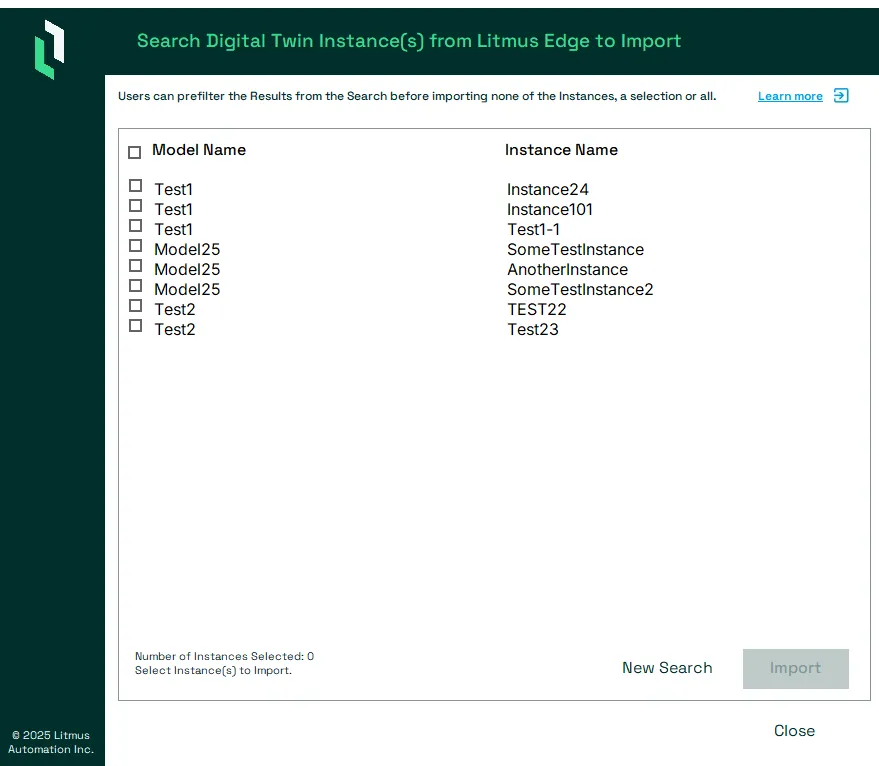The height and width of the screenshot is (766, 879).
Task: Click the Model Name column header
Action: [x=199, y=150]
